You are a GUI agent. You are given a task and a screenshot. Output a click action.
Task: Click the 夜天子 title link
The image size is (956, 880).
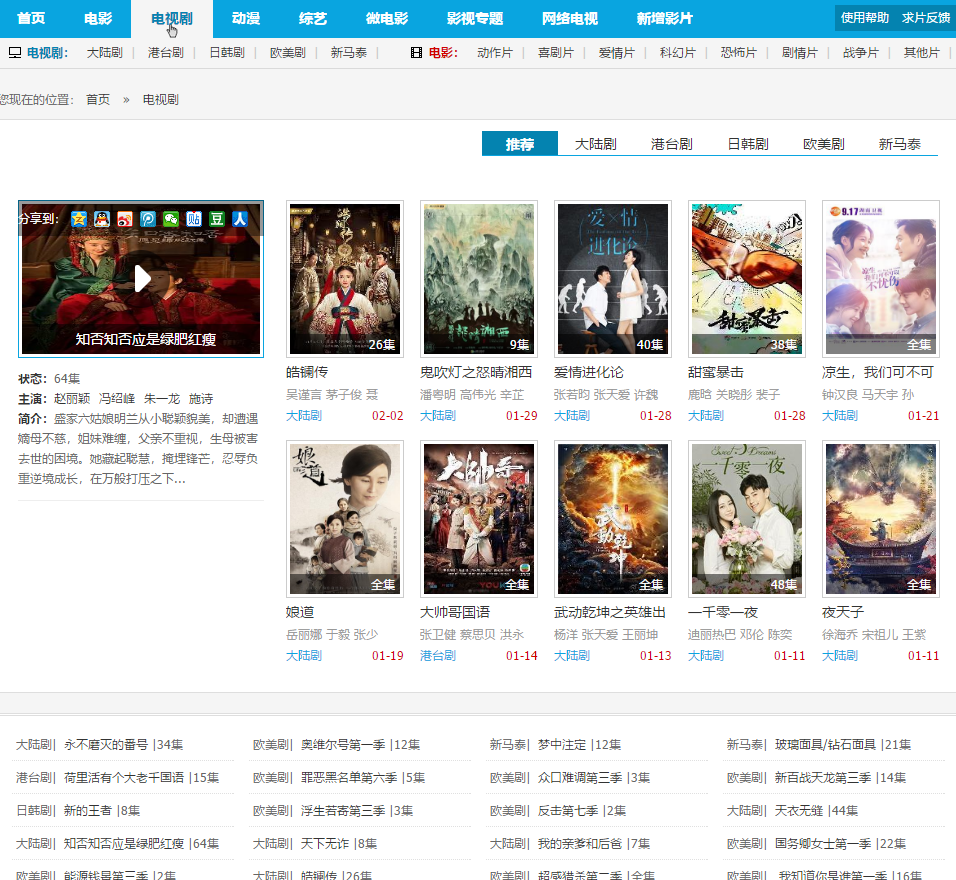click(x=843, y=612)
